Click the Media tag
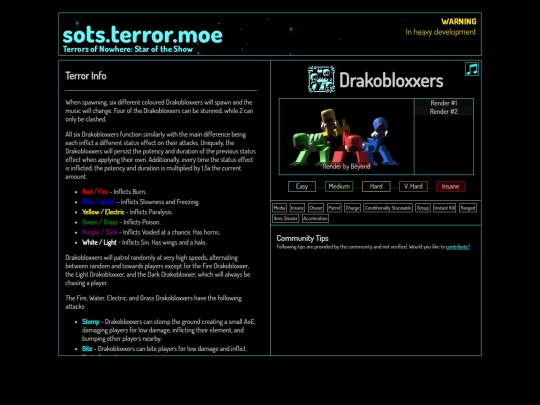This screenshot has height=405, width=540. coord(279,208)
